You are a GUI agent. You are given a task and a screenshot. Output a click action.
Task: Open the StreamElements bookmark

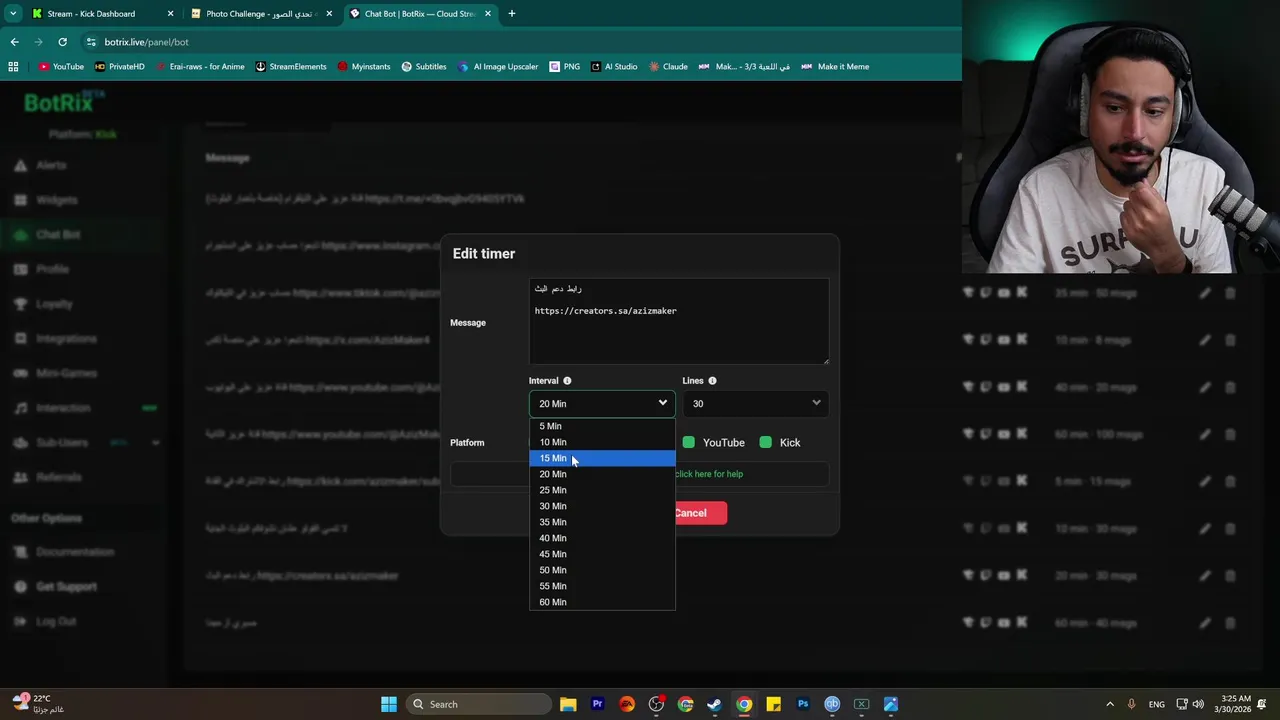pos(290,67)
